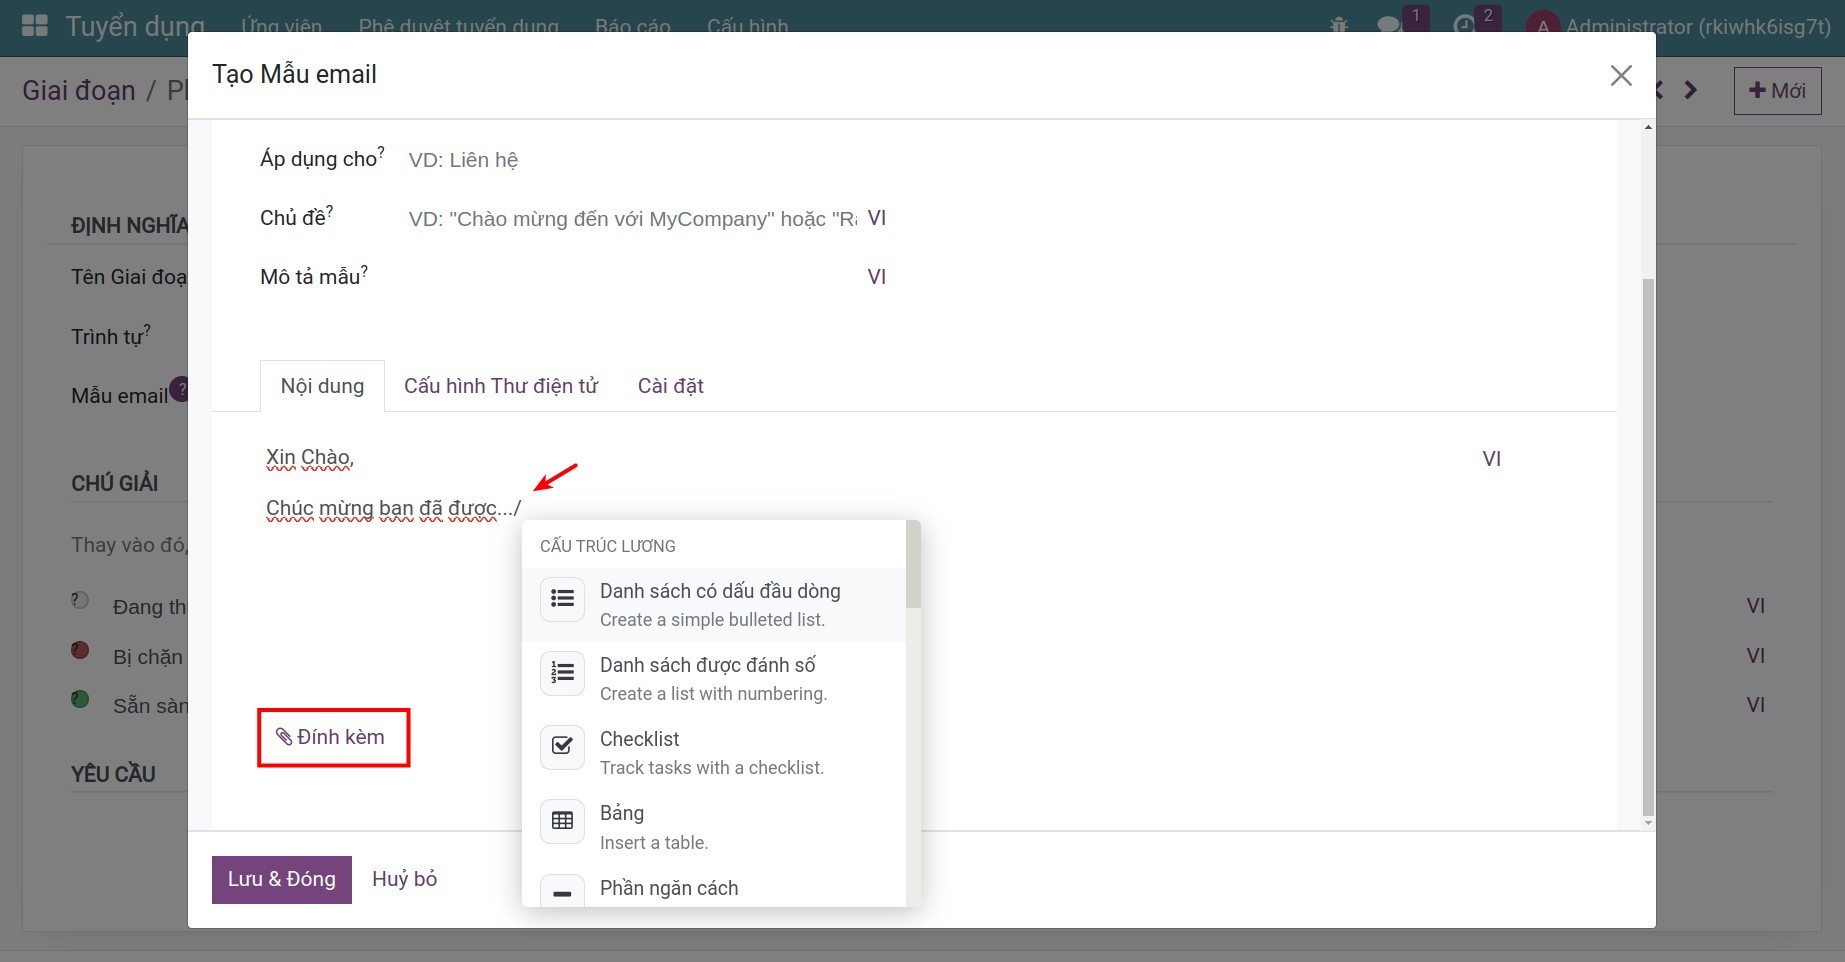Open the Cài đặt tab

tap(670, 386)
